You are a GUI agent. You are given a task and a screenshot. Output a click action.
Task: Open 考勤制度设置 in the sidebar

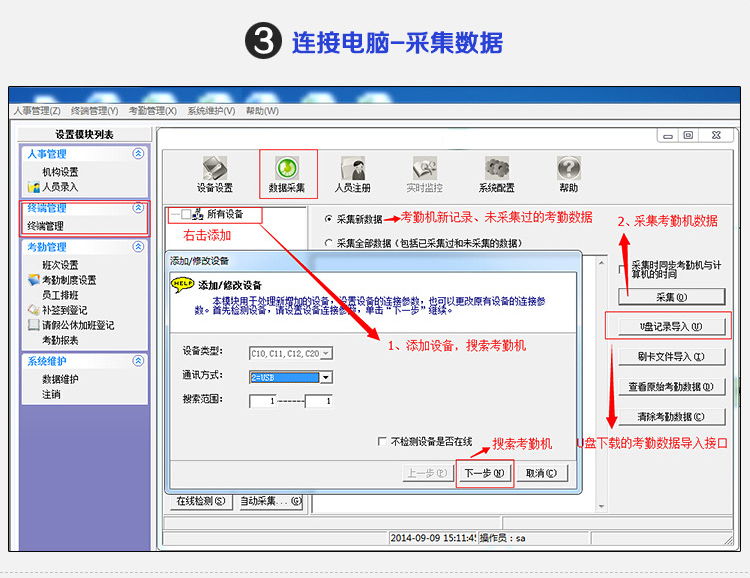click(x=68, y=280)
